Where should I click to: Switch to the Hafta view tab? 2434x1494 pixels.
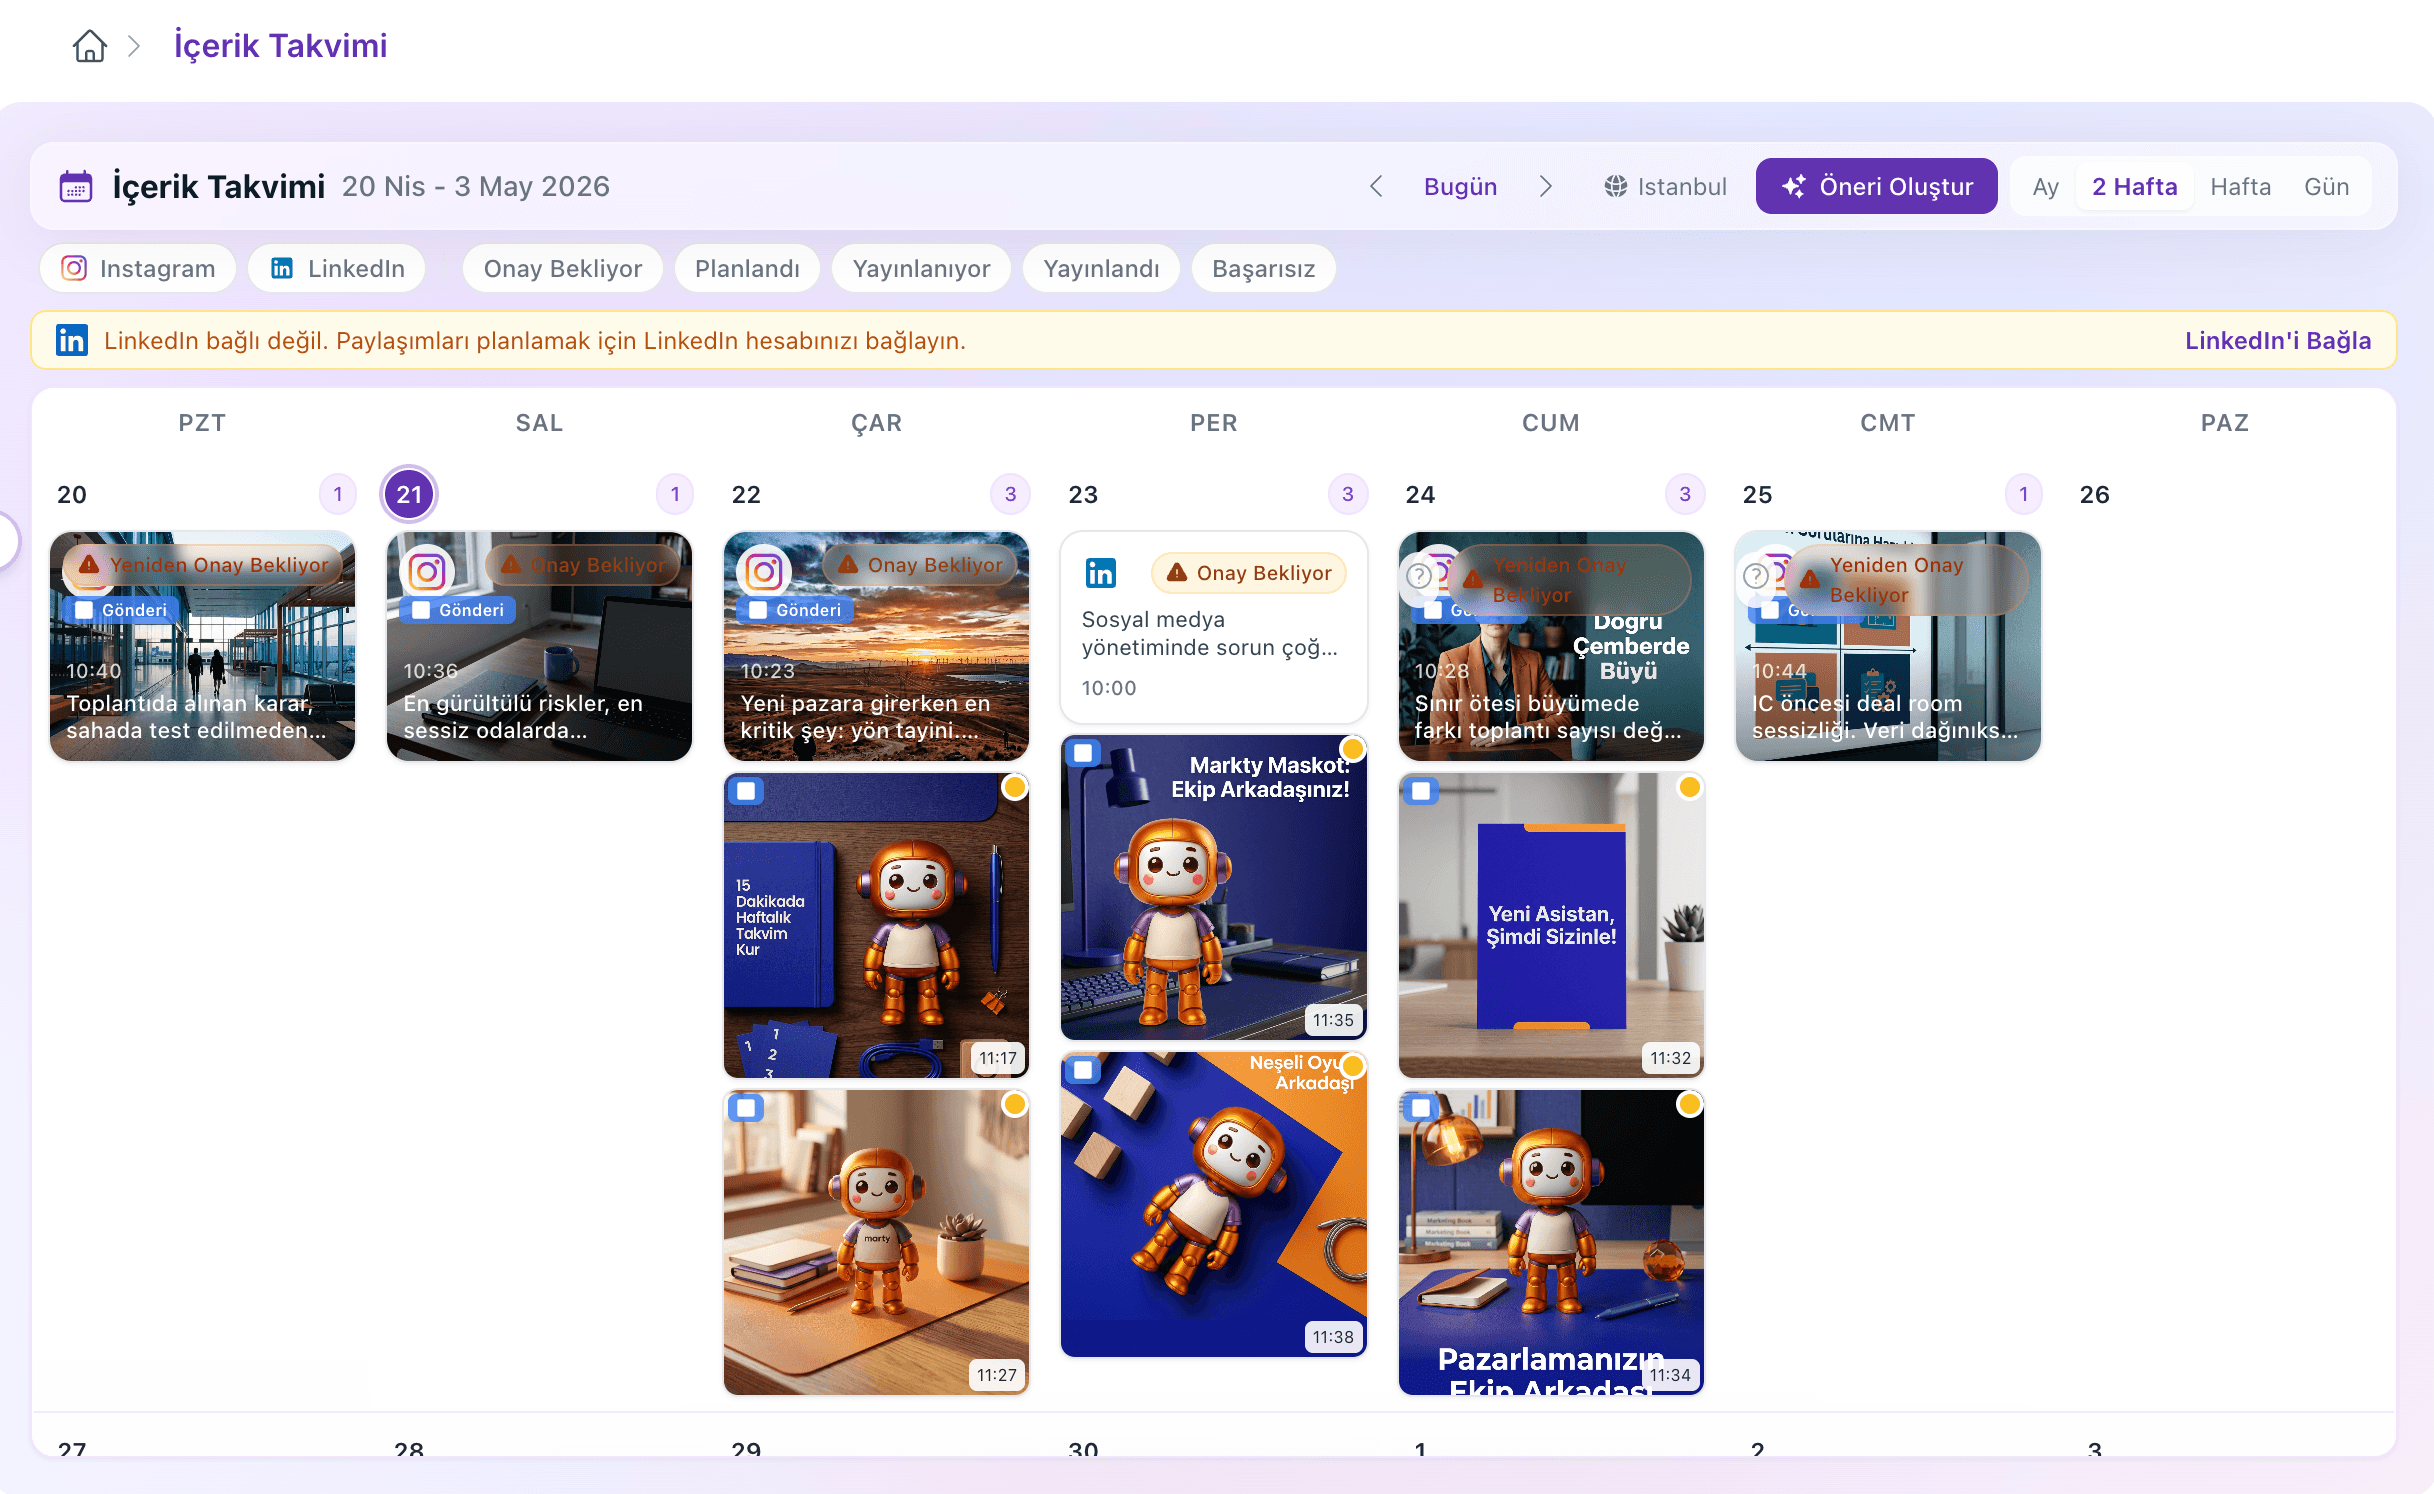[2240, 187]
